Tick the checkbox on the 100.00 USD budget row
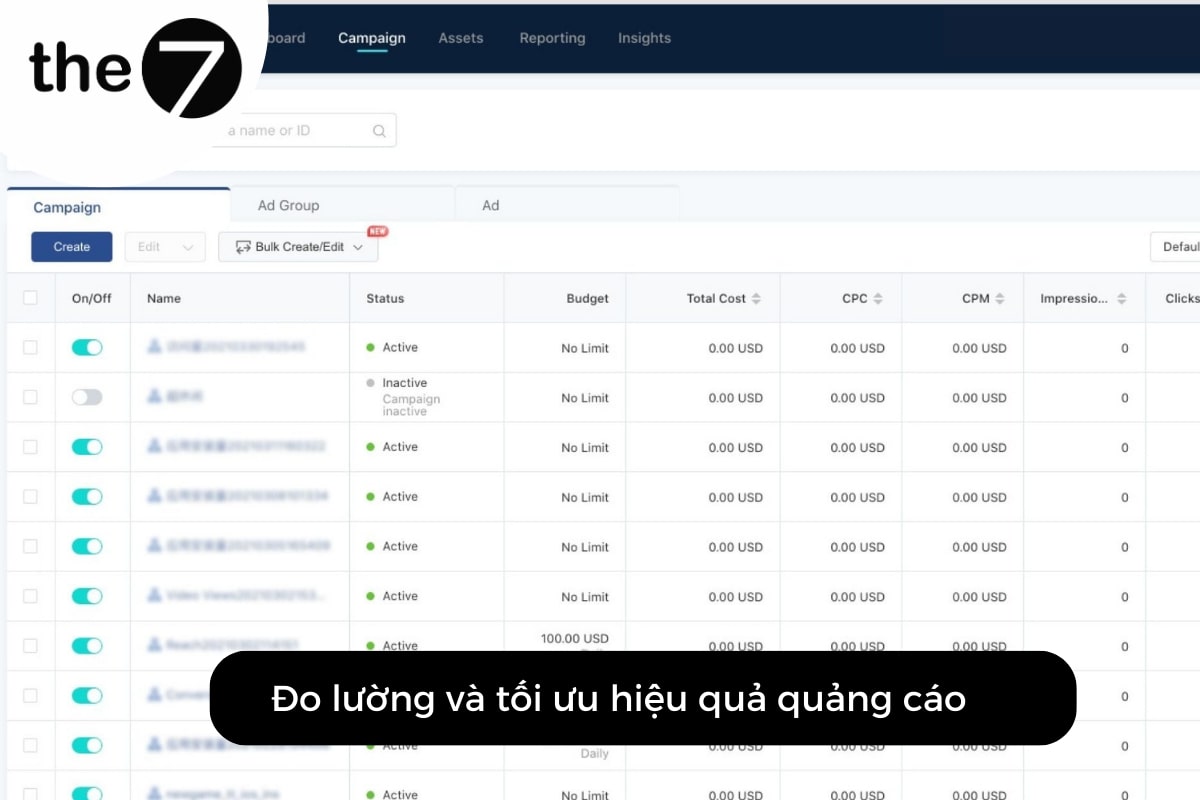 tap(30, 646)
